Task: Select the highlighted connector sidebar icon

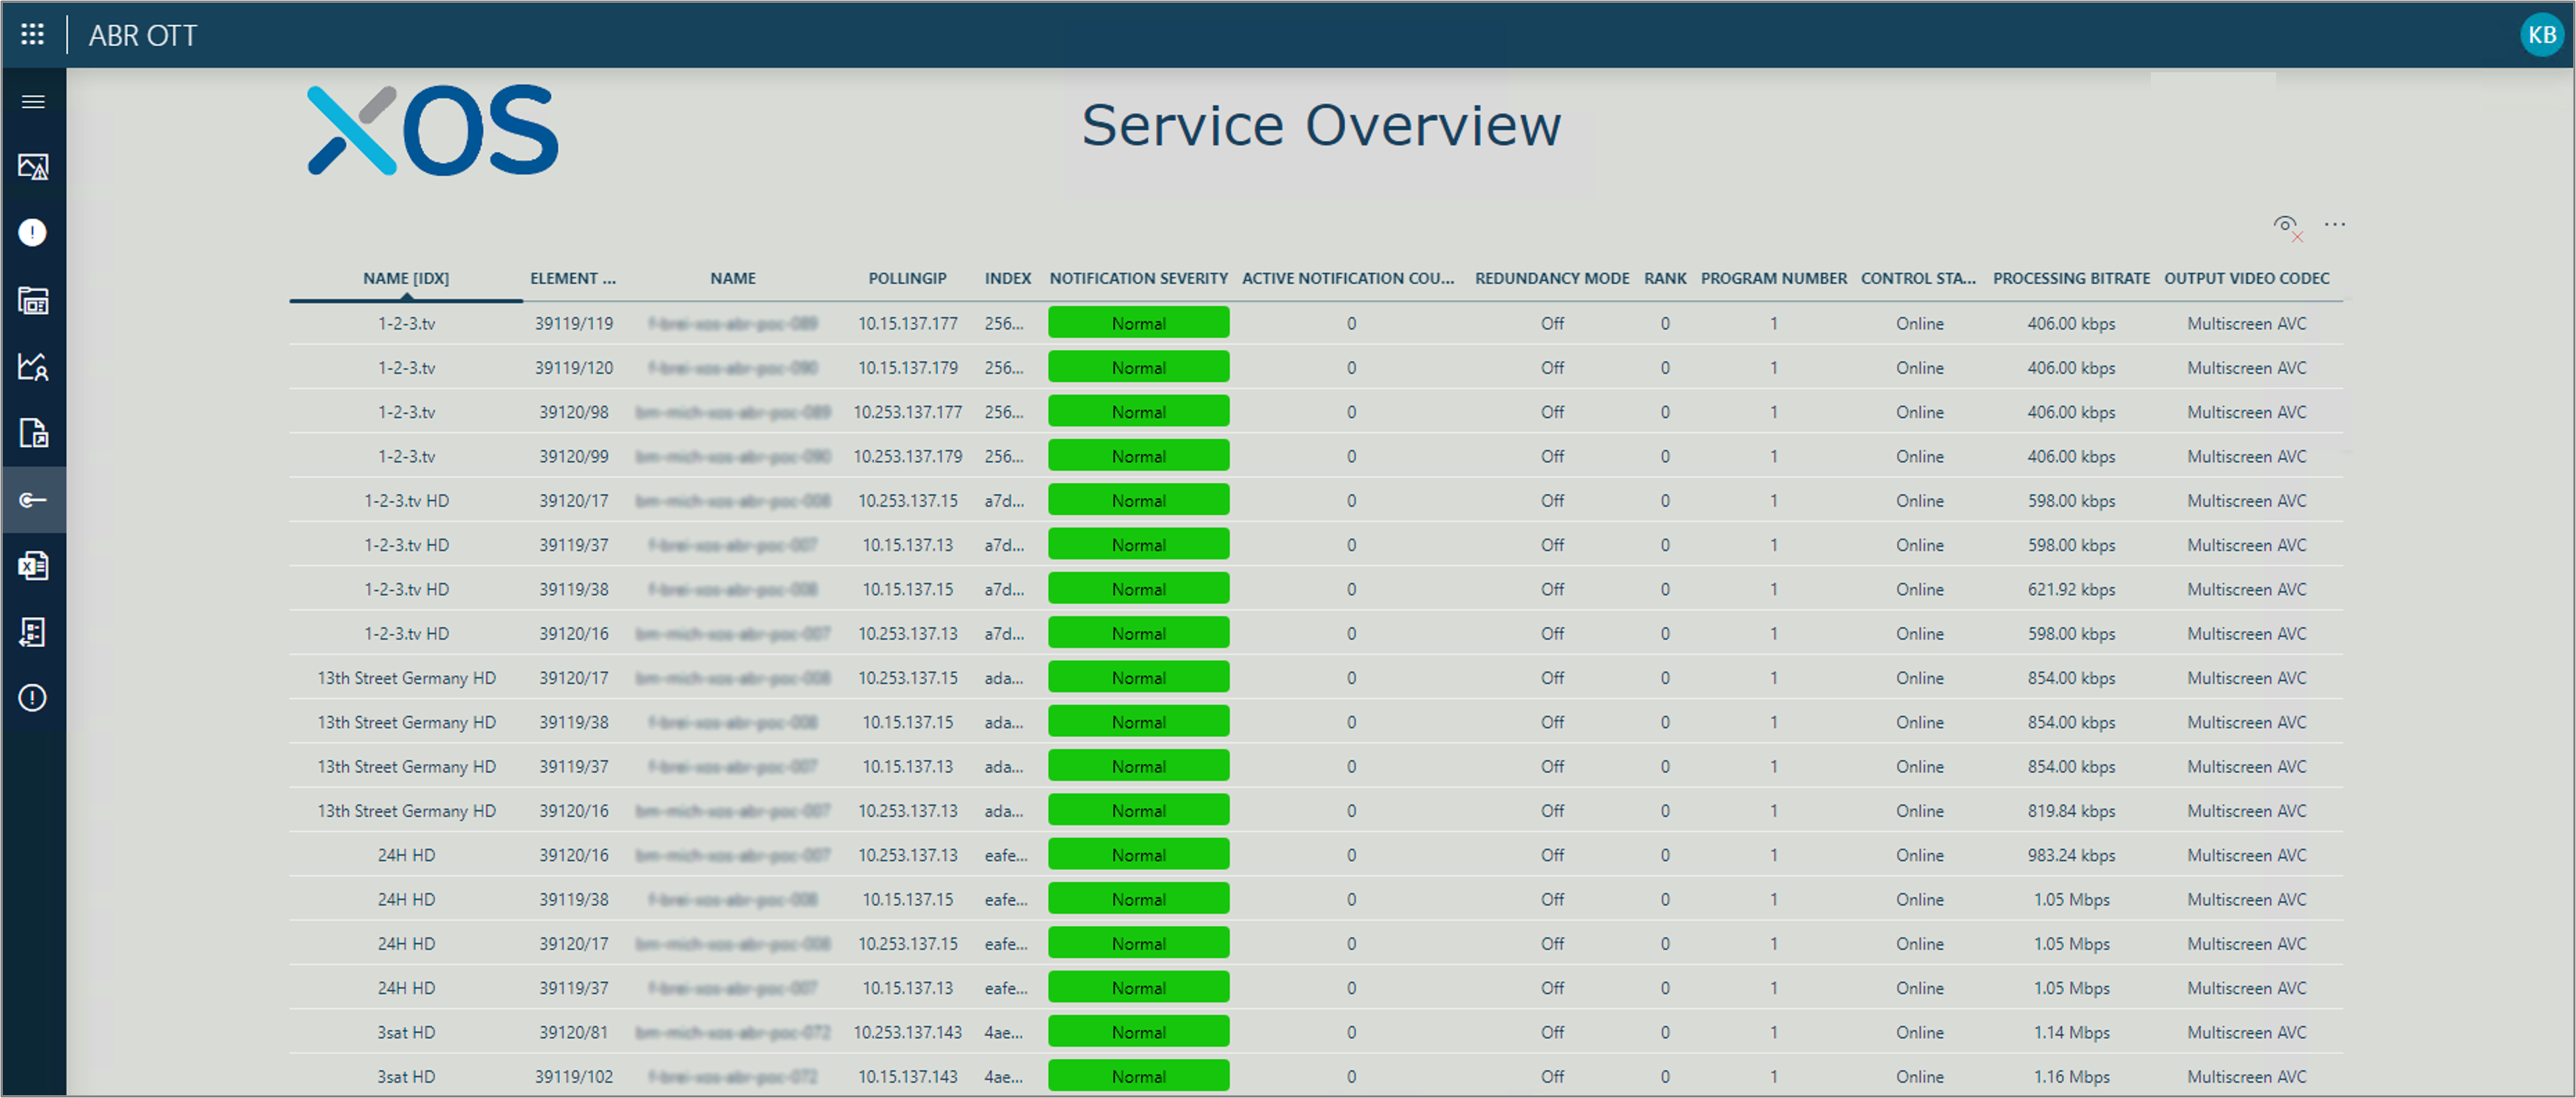Action: pos(33,499)
